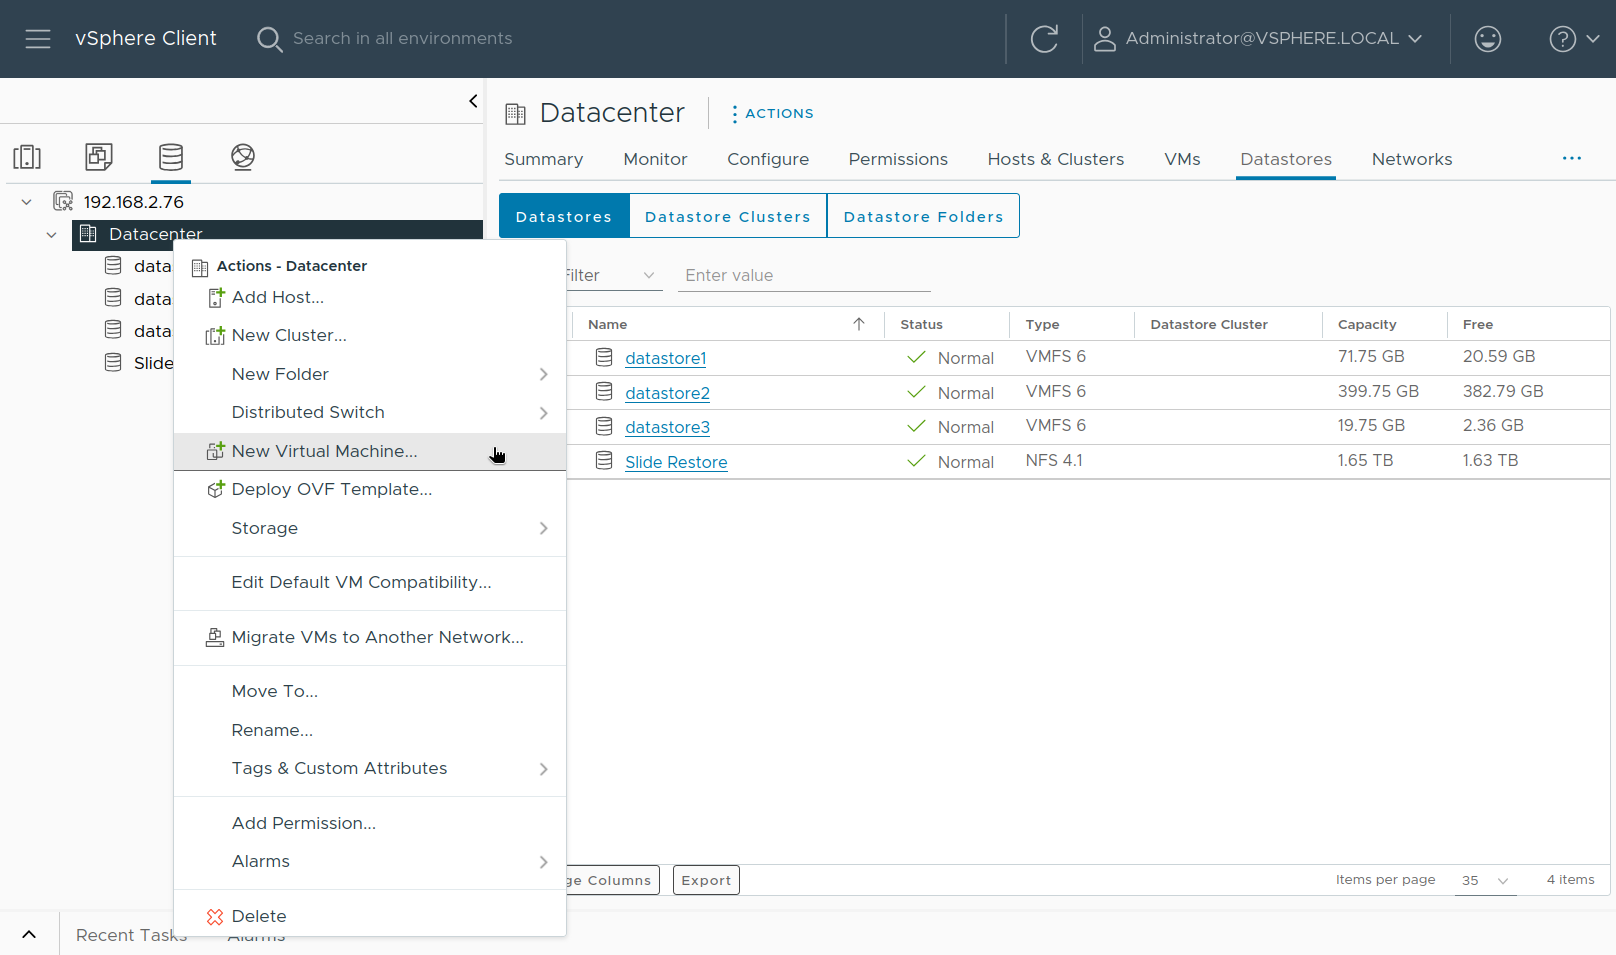Choose New Cluster from the context menu

pos(370,335)
